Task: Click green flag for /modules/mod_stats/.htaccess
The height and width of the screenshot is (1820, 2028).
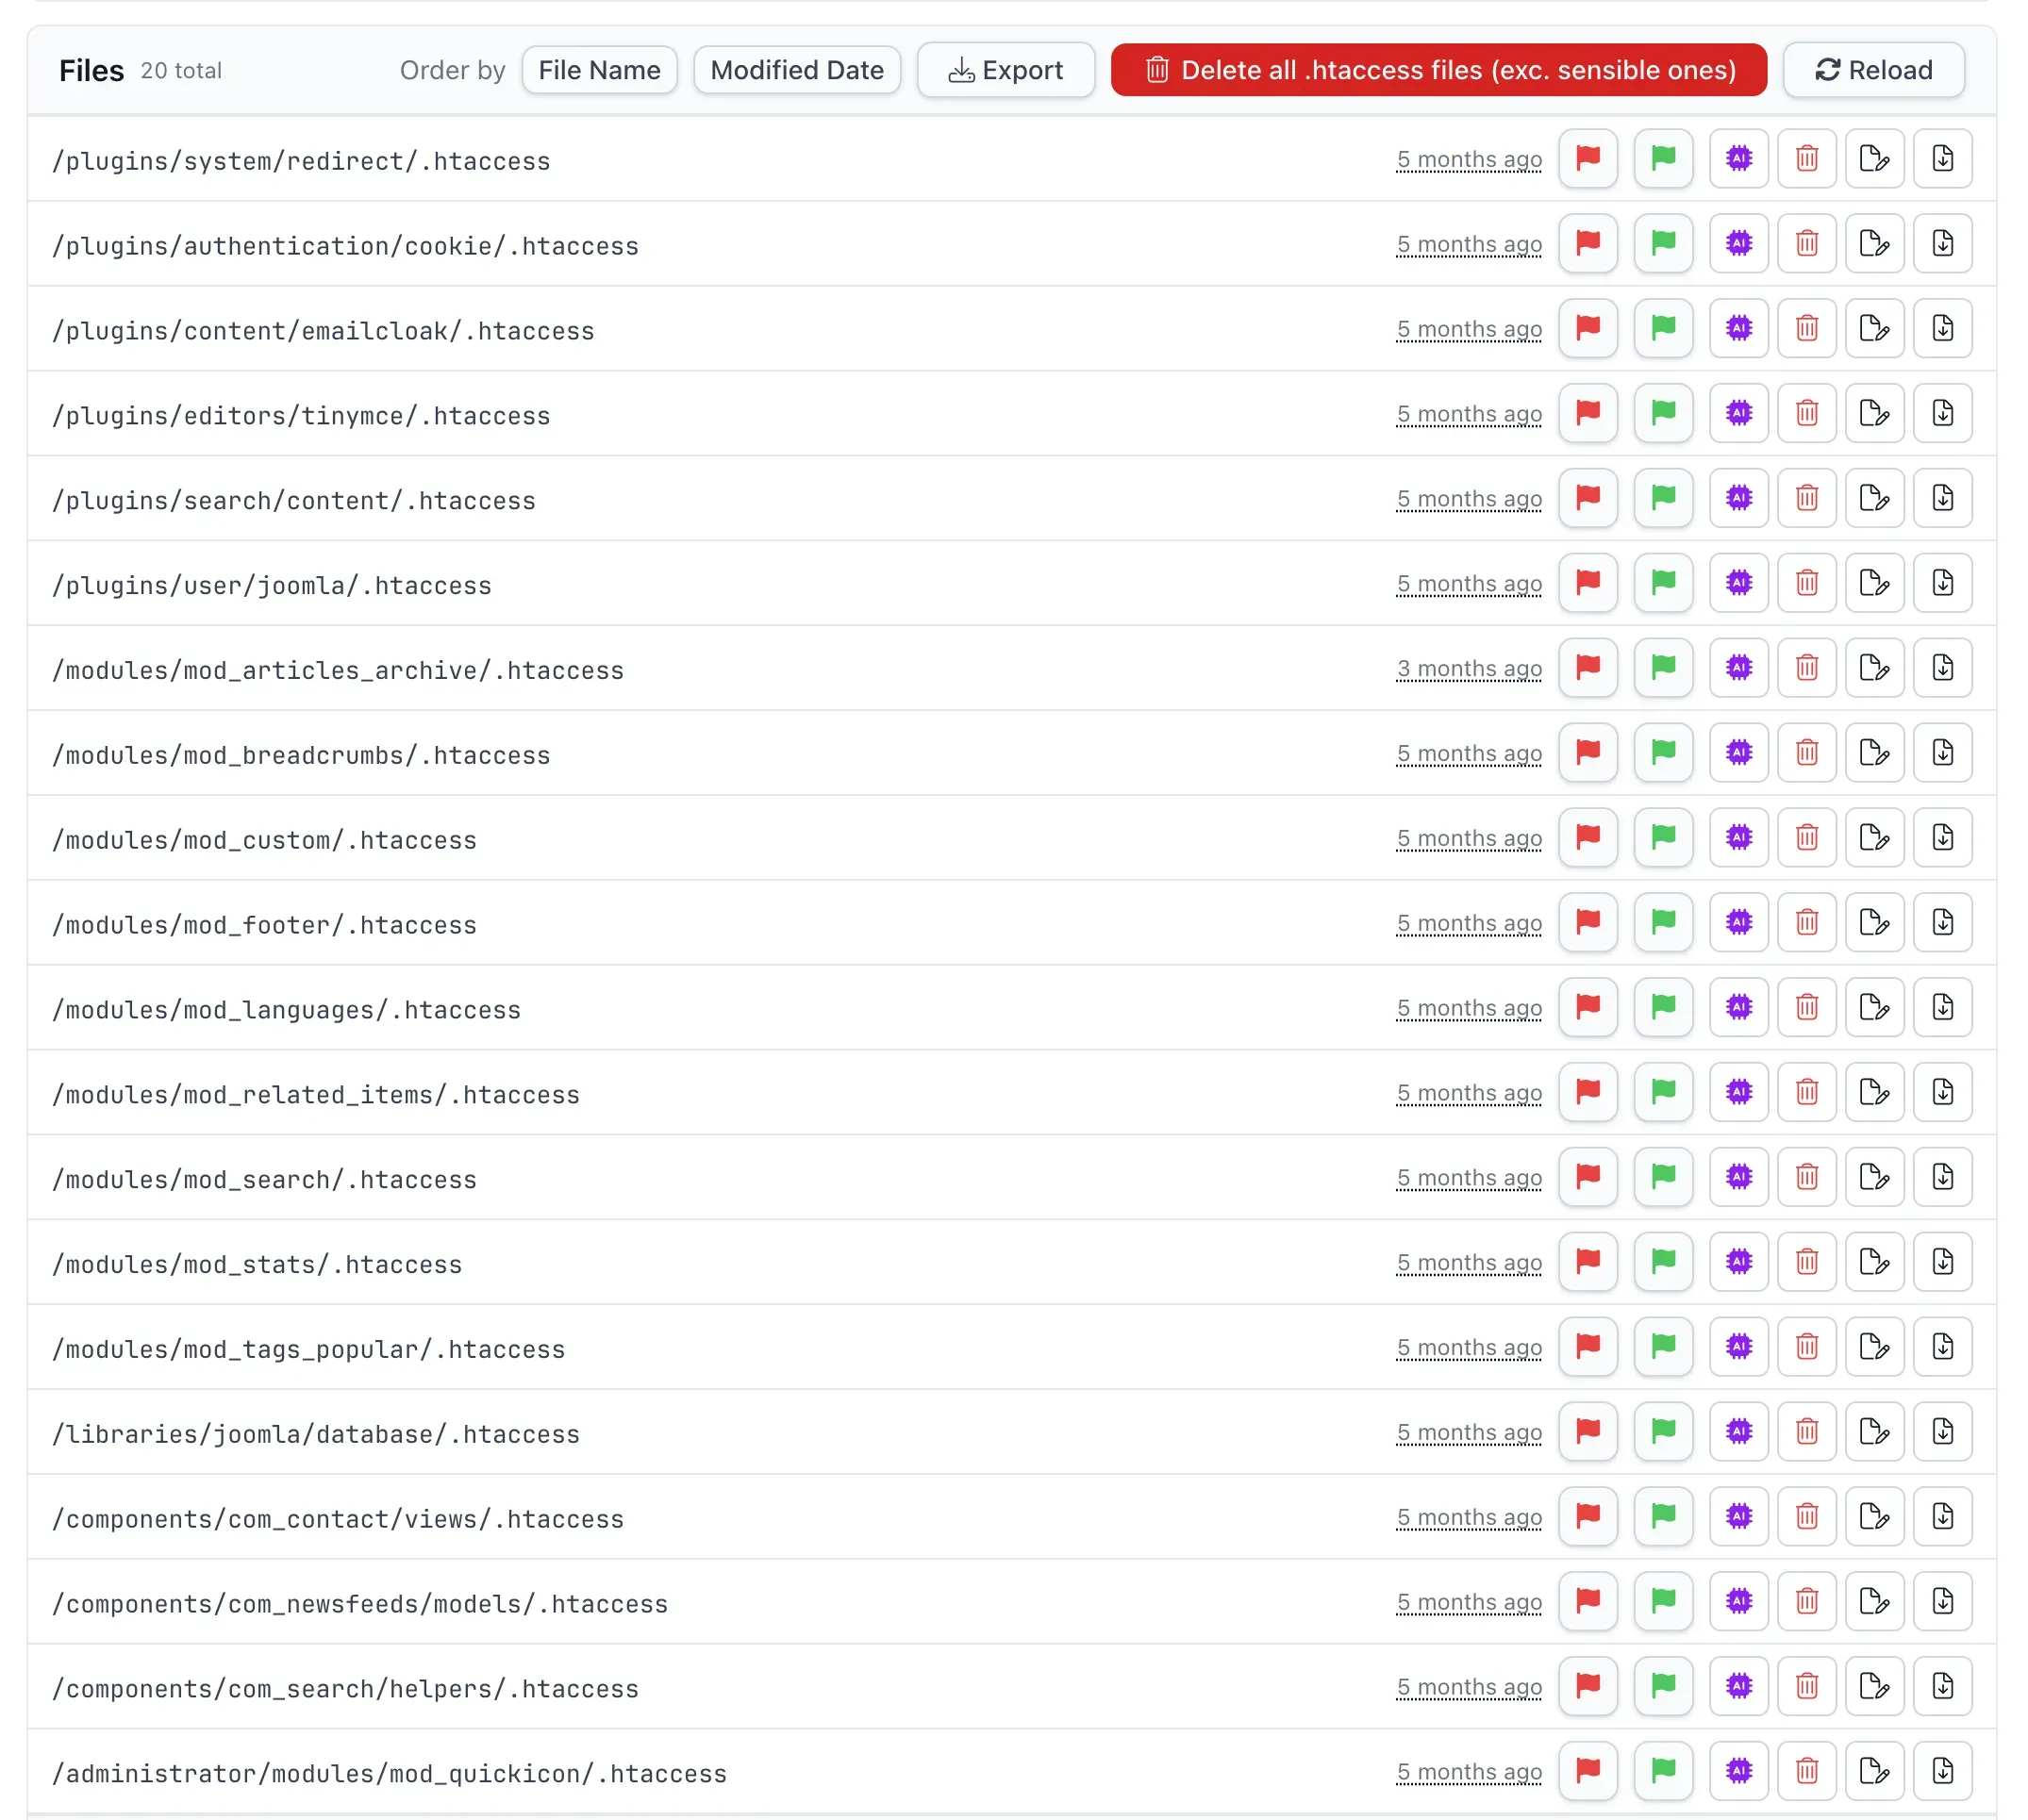Action: coord(1663,1263)
